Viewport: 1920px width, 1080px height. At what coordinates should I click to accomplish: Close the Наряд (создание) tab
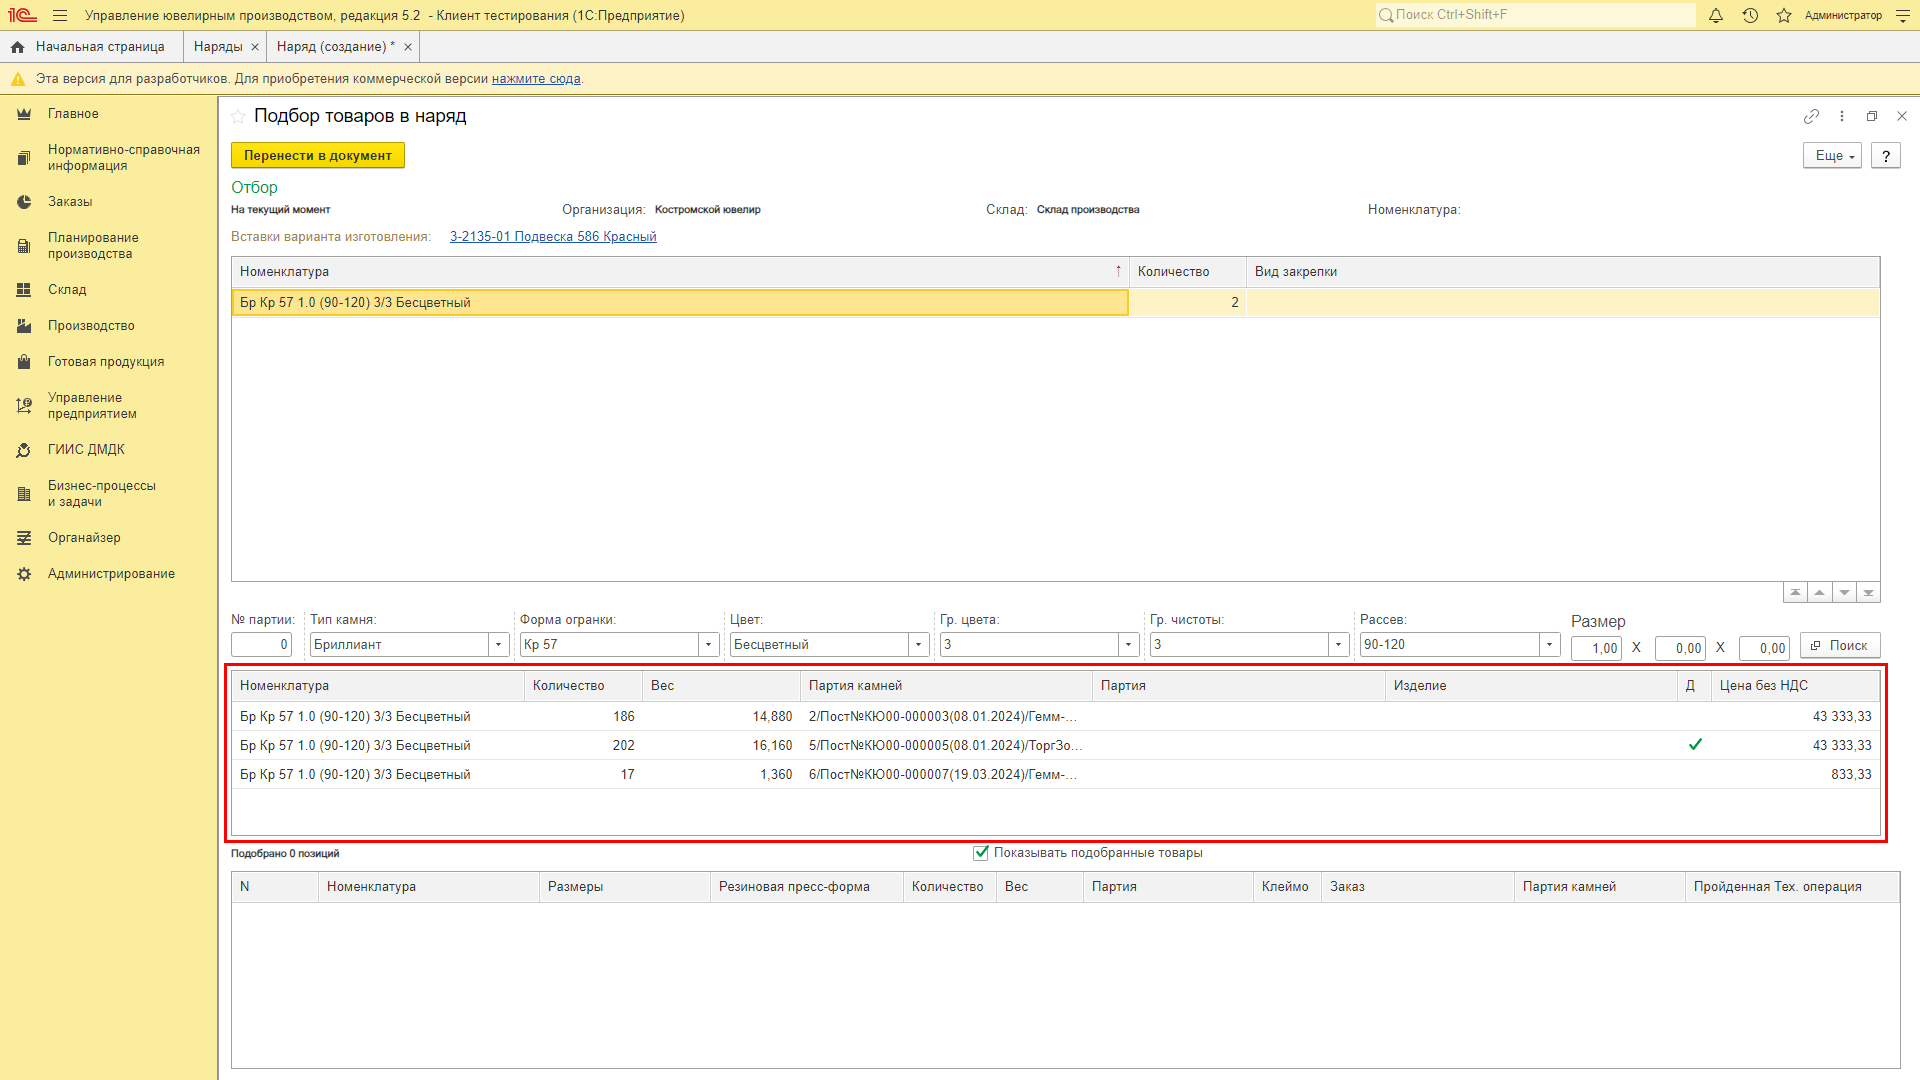point(408,47)
